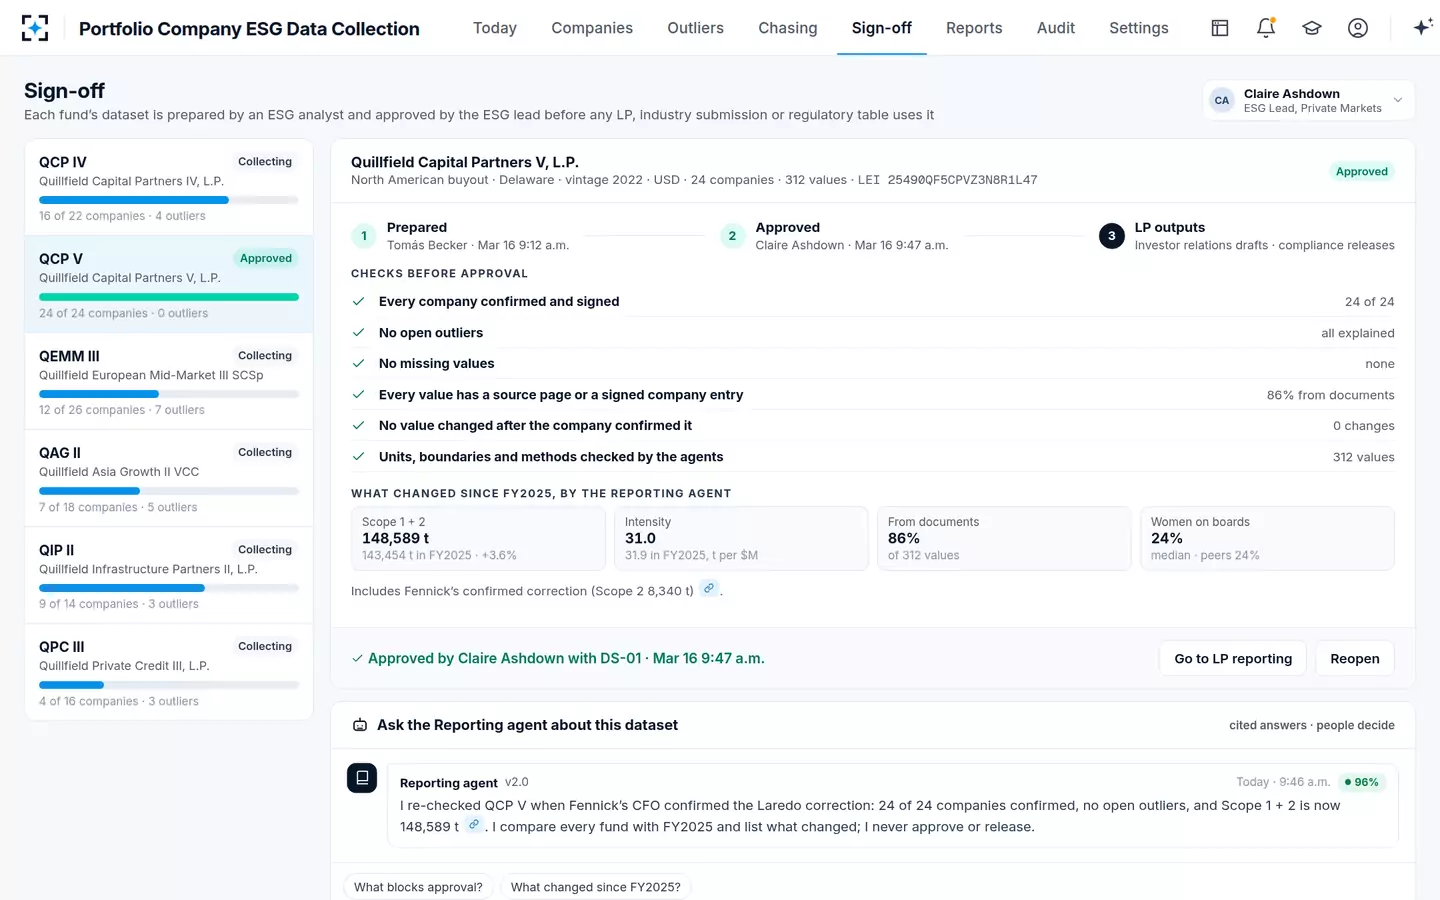Viewport: 1440px width, 900px height.
Task: Click 'cited answers · people decide' text
Action: click(1312, 725)
